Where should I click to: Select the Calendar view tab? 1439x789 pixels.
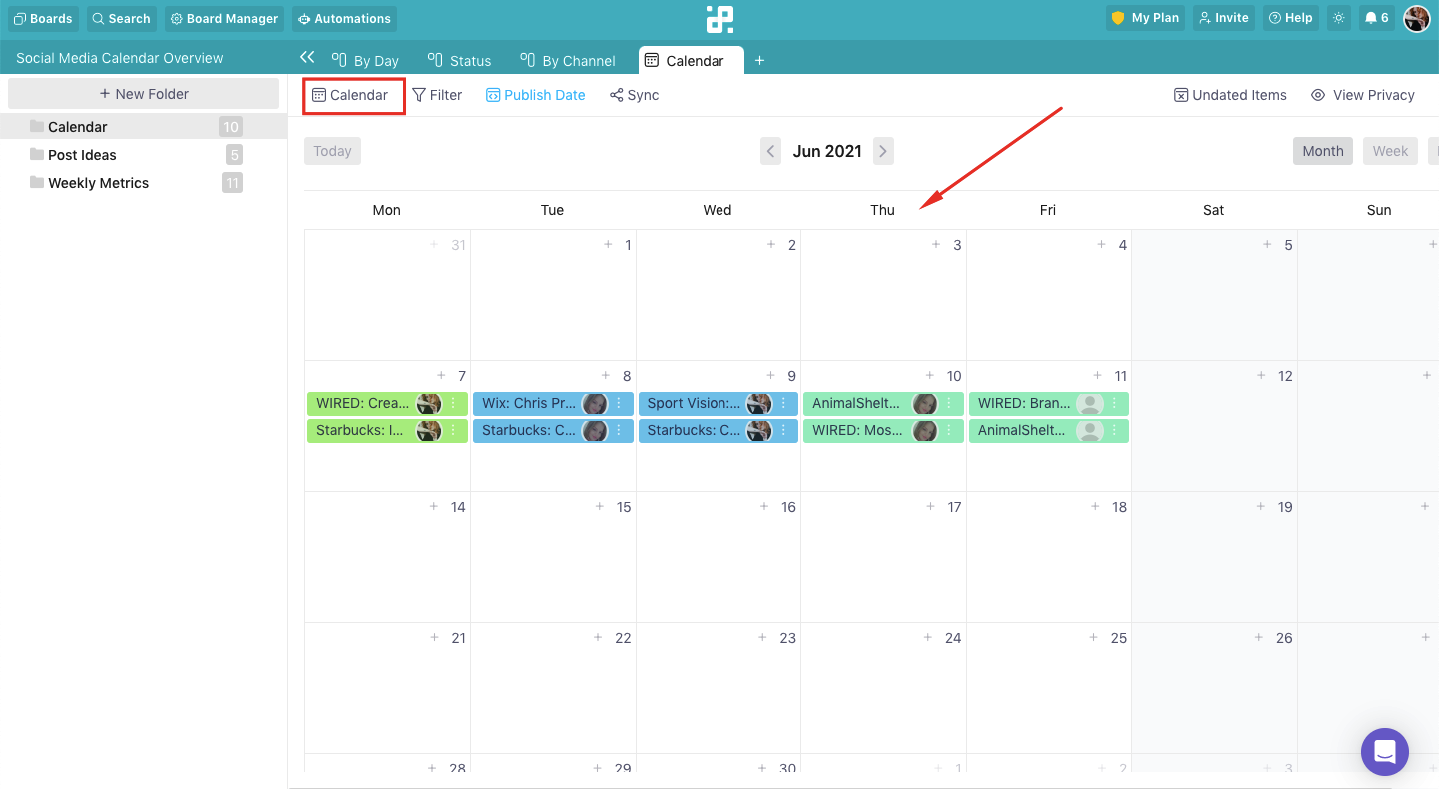coord(691,61)
